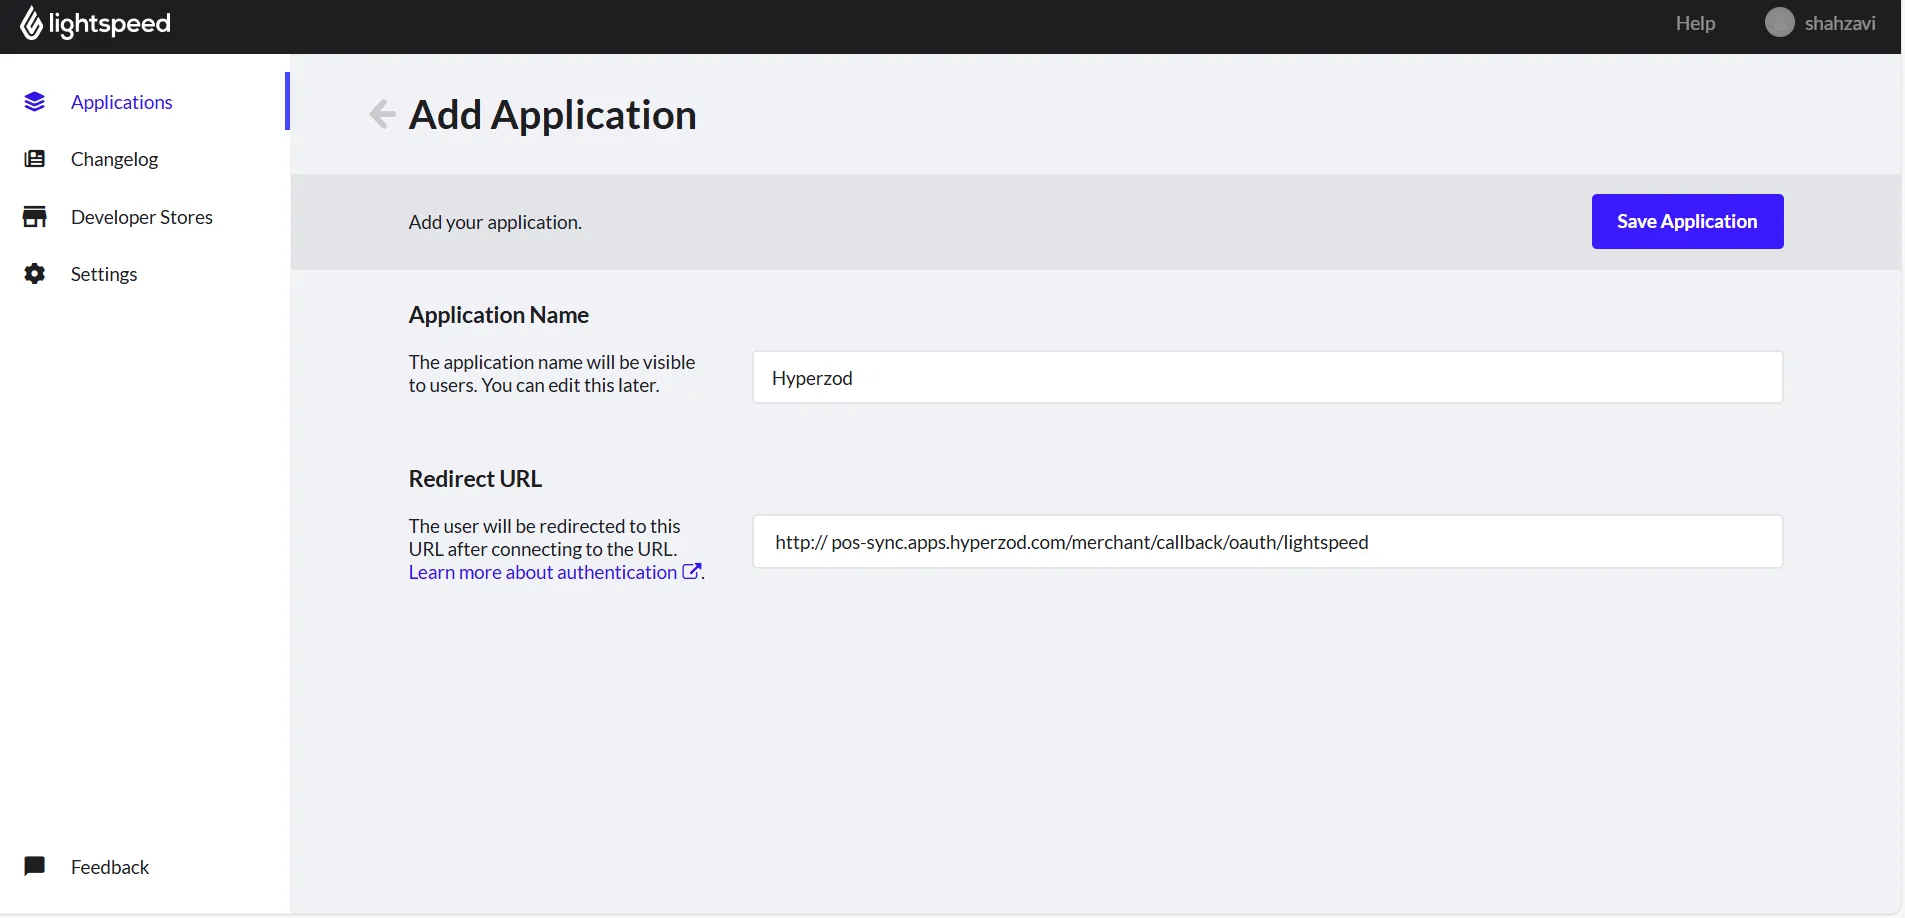Open Settings in the sidebar

pos(104,274)
